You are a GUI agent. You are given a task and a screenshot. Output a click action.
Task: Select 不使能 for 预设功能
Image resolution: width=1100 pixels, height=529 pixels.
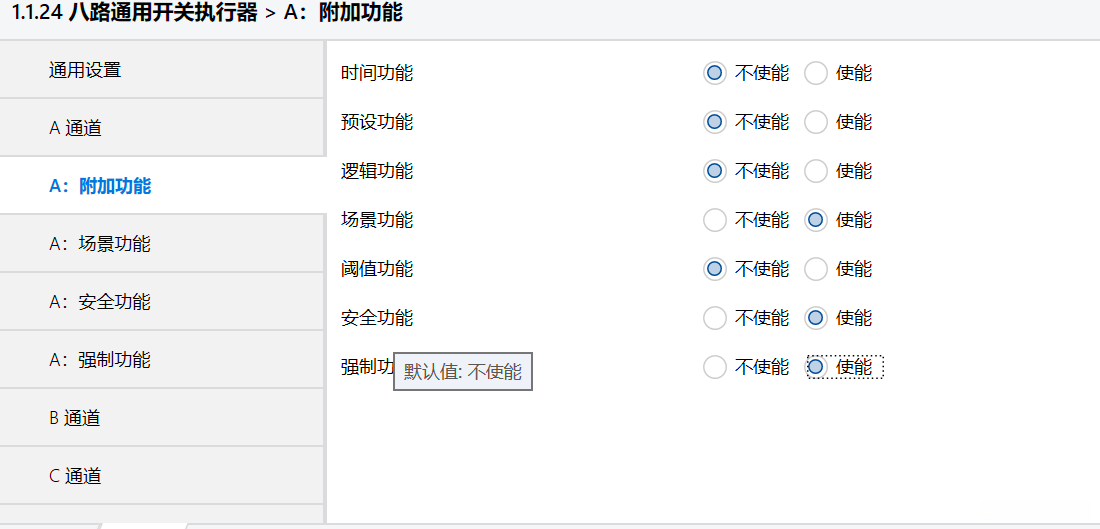[714, 122]
